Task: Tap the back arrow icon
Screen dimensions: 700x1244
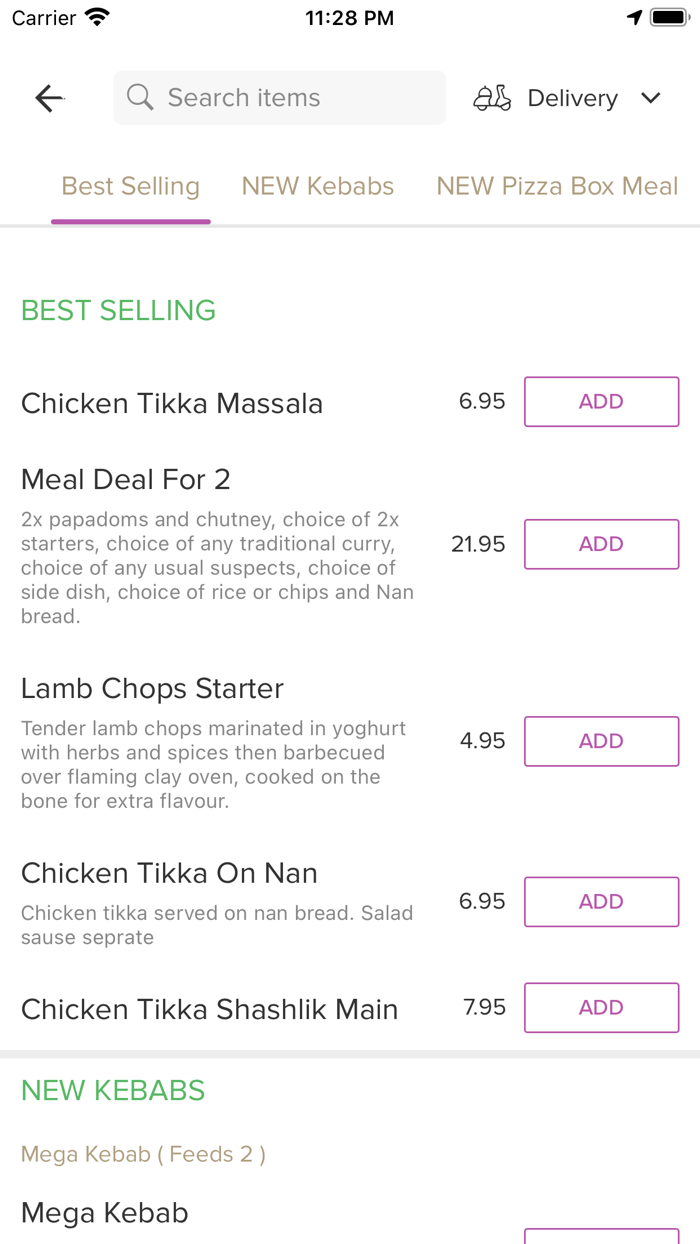Action: point(49,98)
